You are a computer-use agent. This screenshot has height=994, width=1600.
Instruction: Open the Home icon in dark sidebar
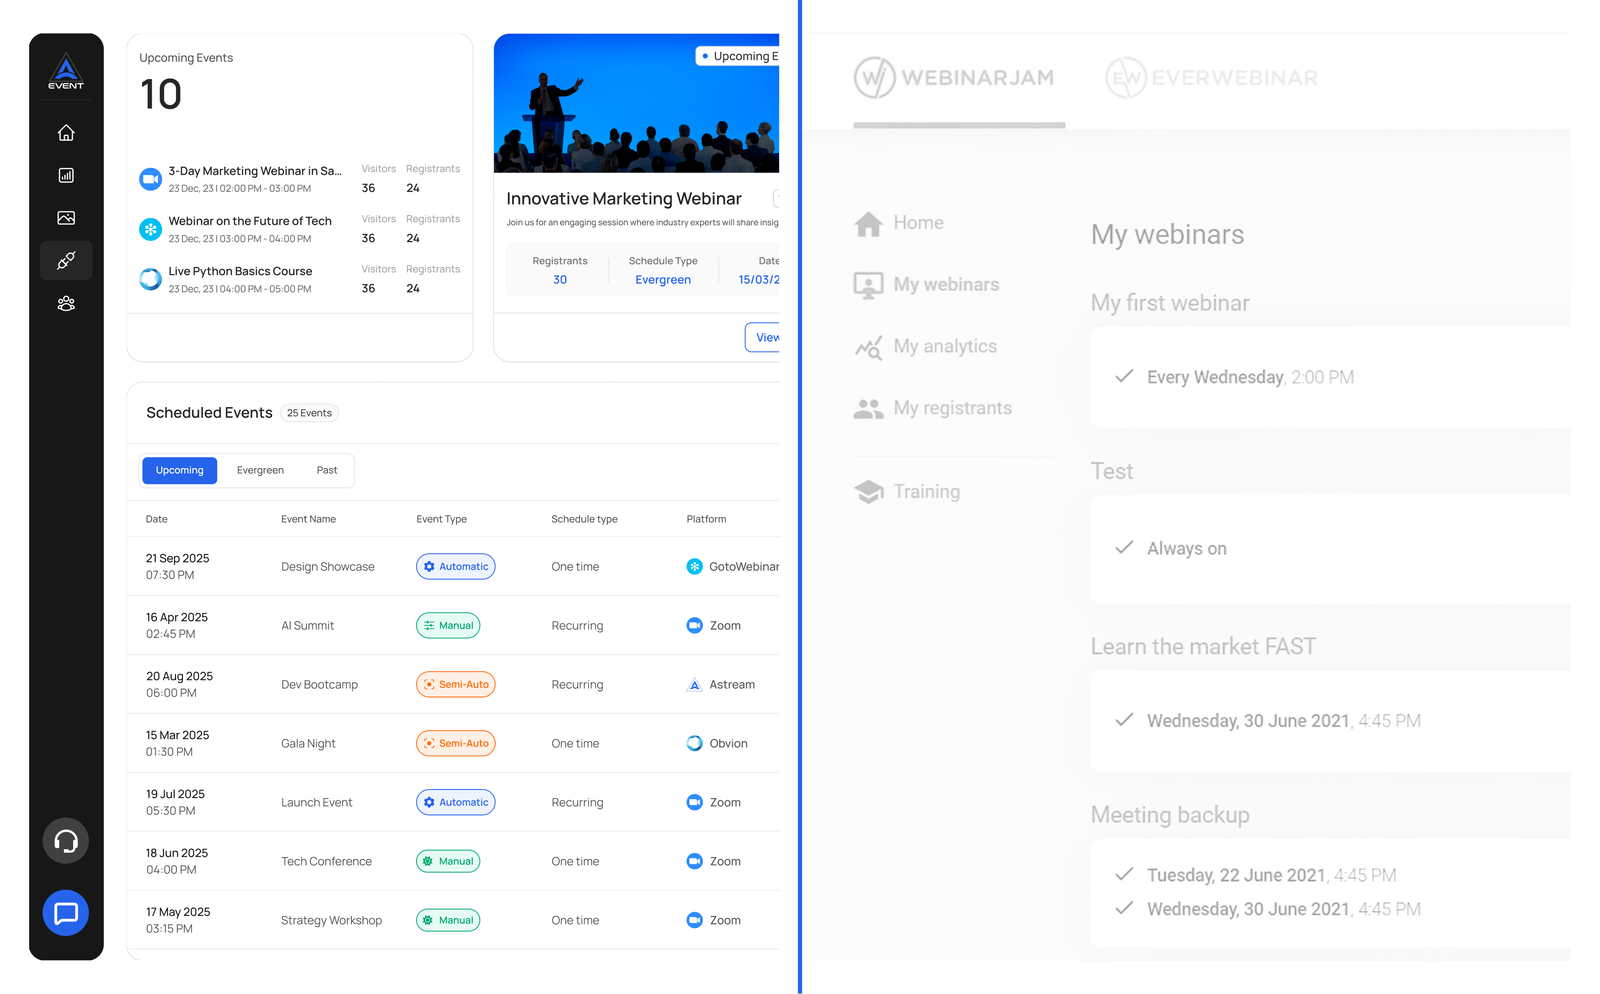pyautogui.click(x=66, y=133)
